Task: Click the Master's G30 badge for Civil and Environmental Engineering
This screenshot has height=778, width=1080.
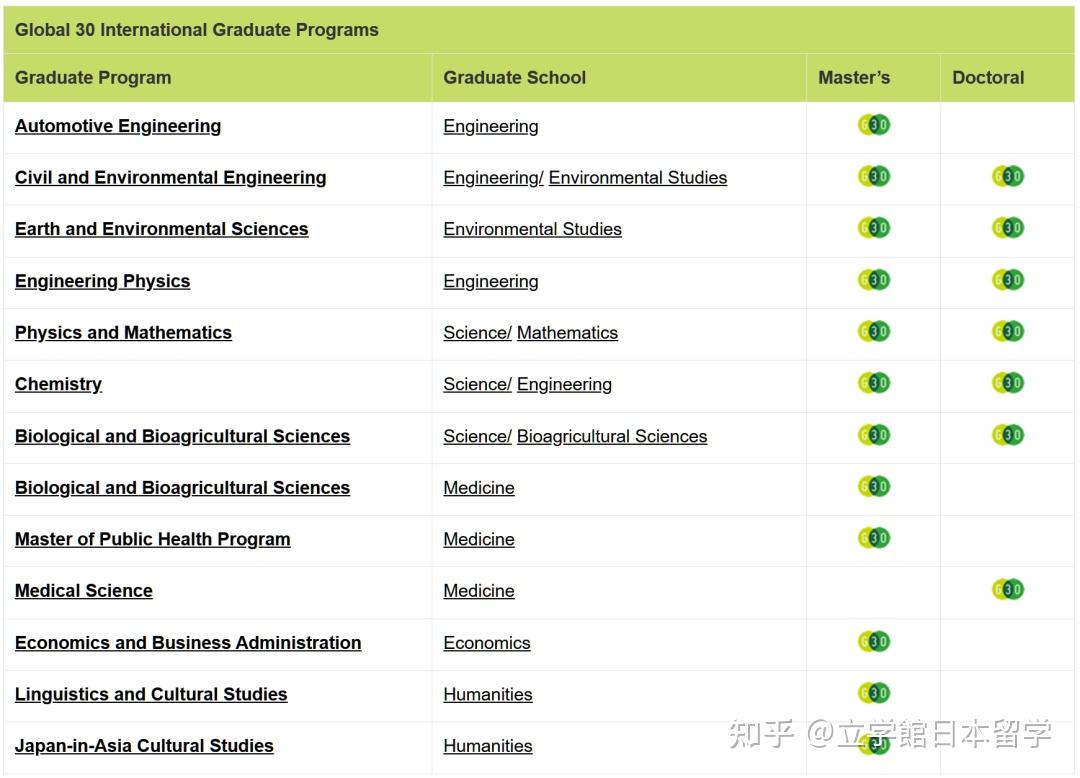Action: tap(872, 176)
